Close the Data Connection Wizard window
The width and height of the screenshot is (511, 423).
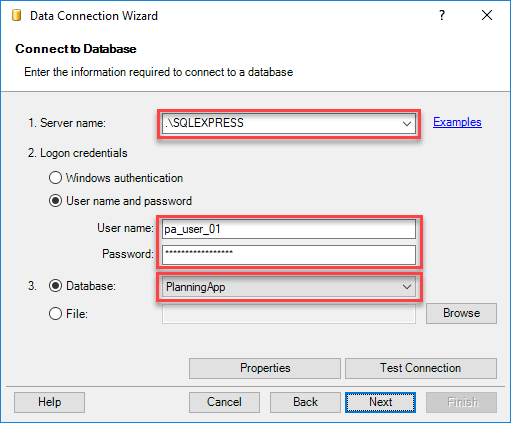(x=487, y=15)
